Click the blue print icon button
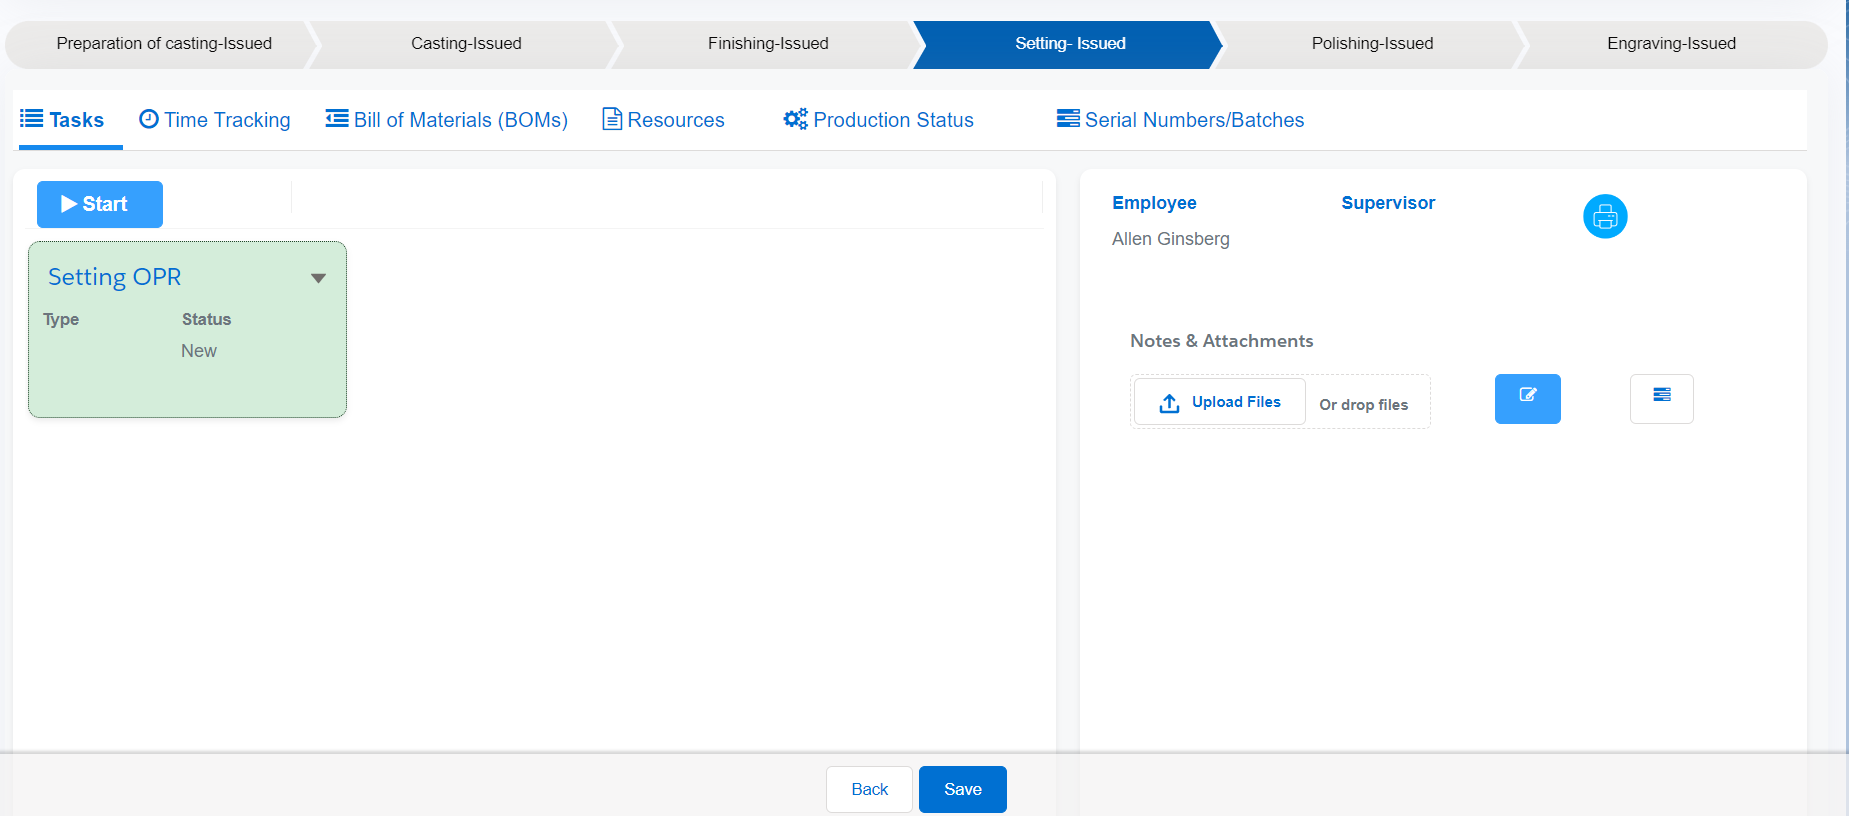1849x816 pixels. (1605, 216)
